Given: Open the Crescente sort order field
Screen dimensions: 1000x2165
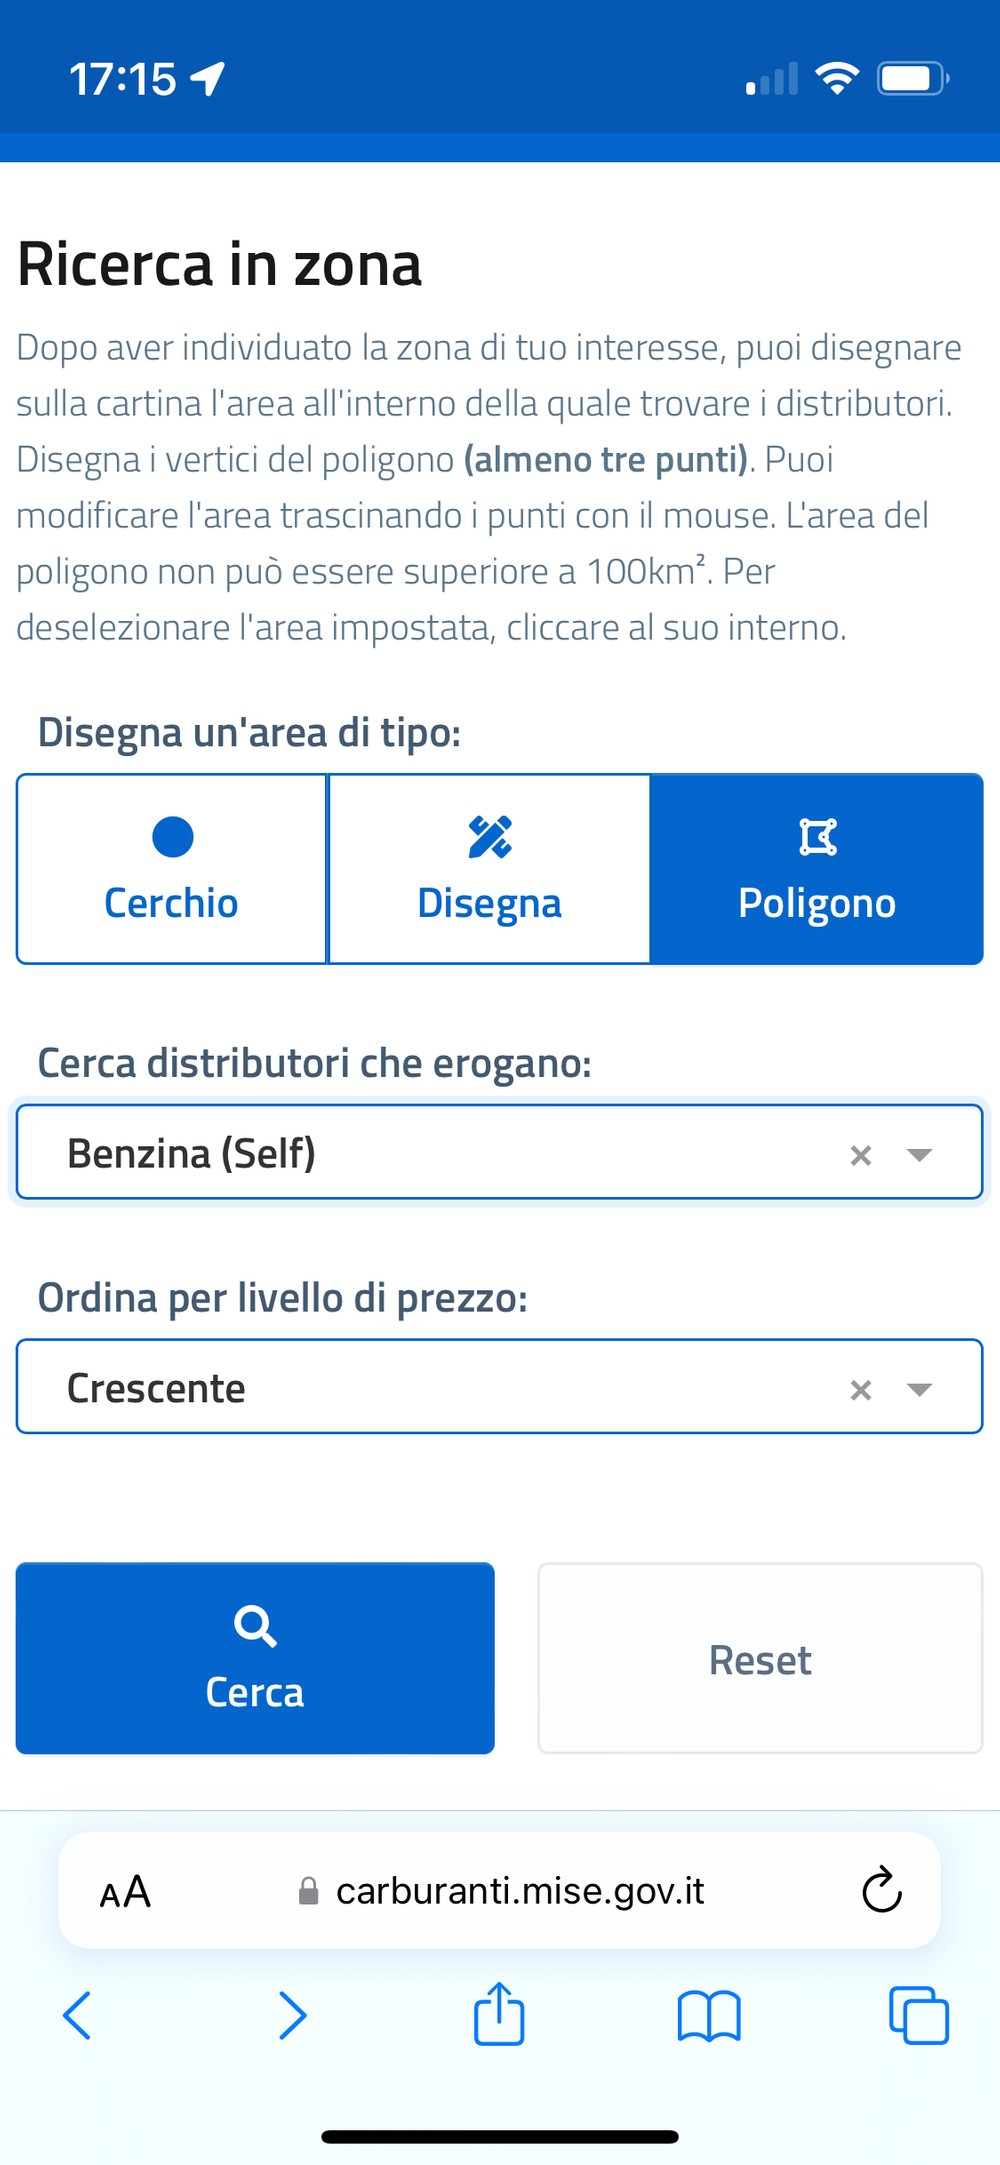Looking at the screenshot, I should [x=499, y=1387].
